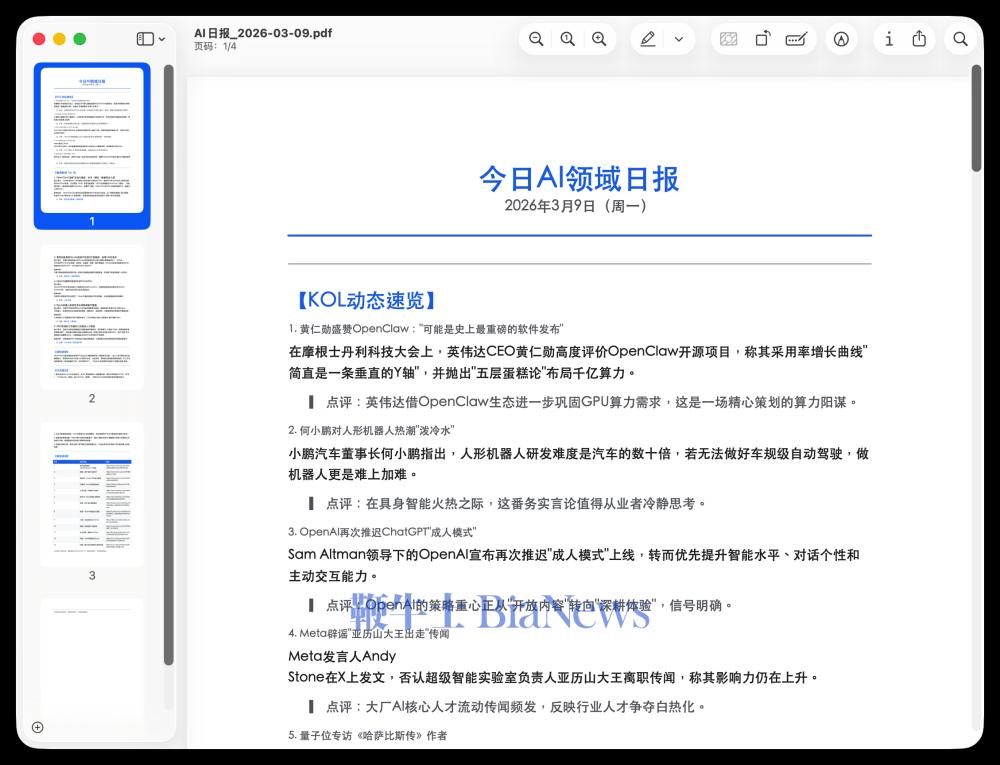Reset zoom to actual size
The width and height of the screenshot is (1000, 765).
click(x=567, y=39)
